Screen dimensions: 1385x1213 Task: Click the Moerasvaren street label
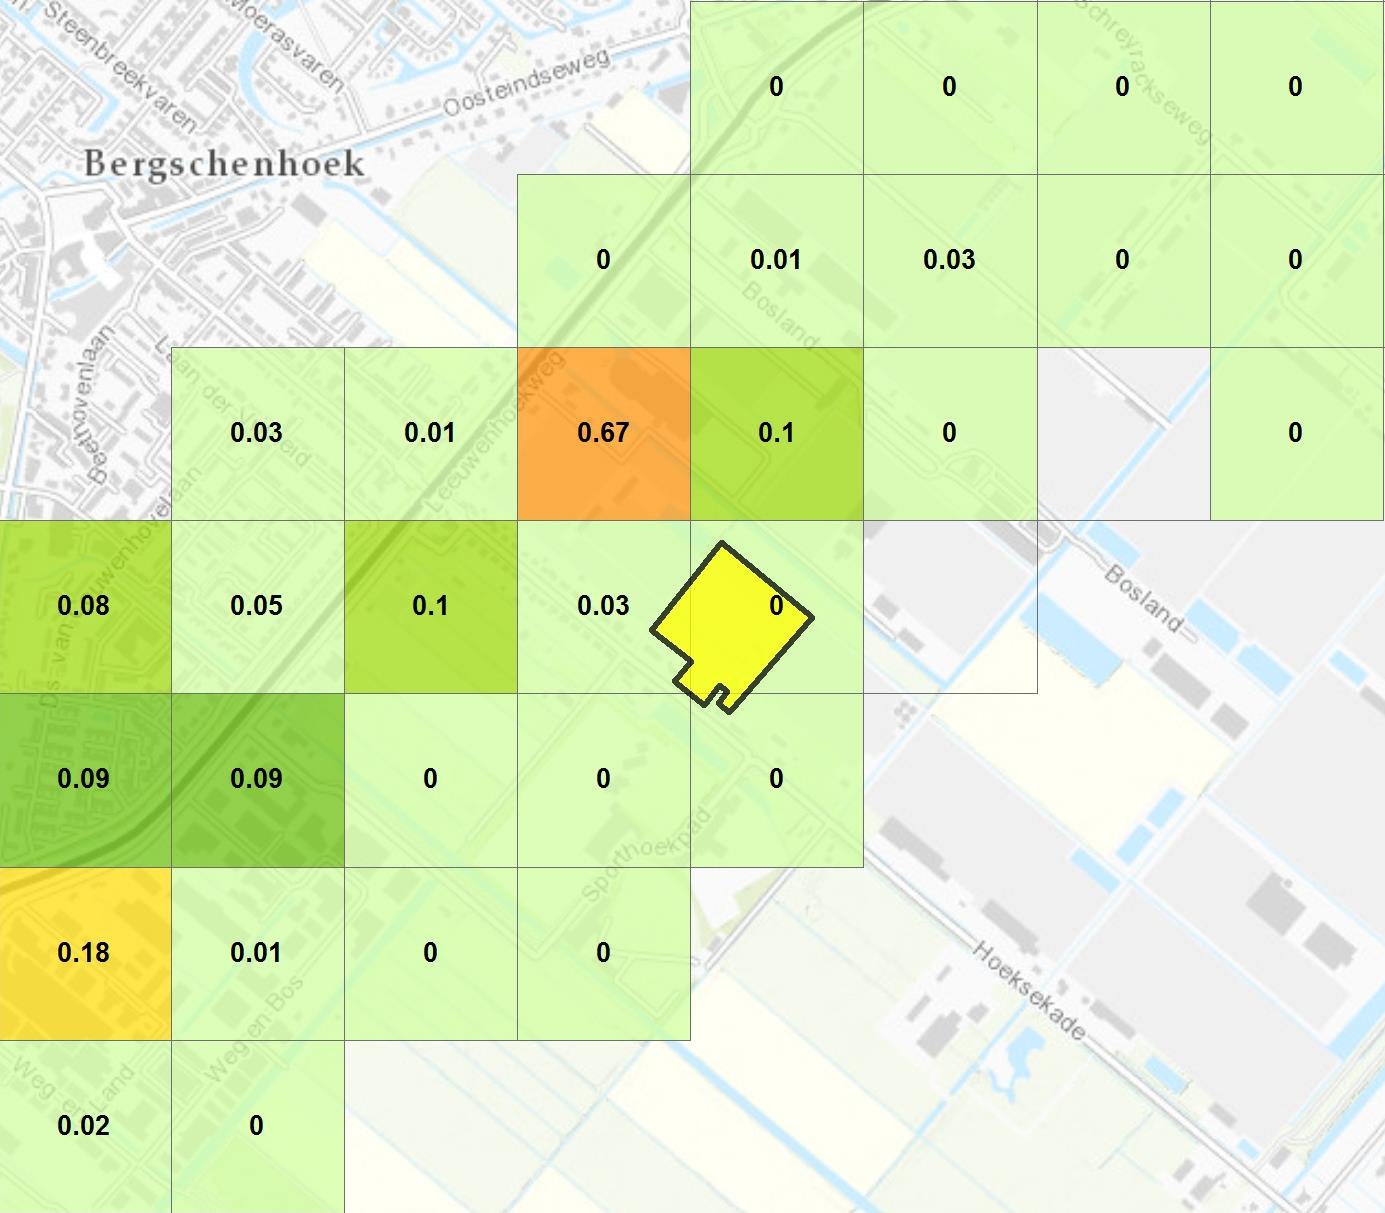pyautogui.click(x=287, y=44)
